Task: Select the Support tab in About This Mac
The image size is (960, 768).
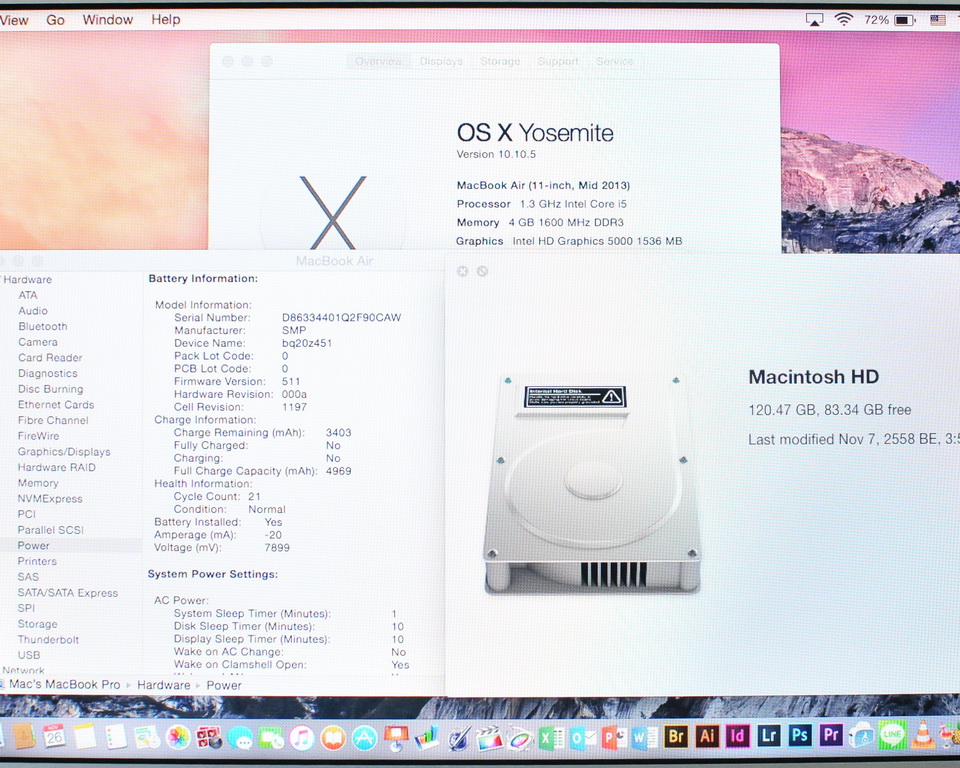Action: coord(558,61)
